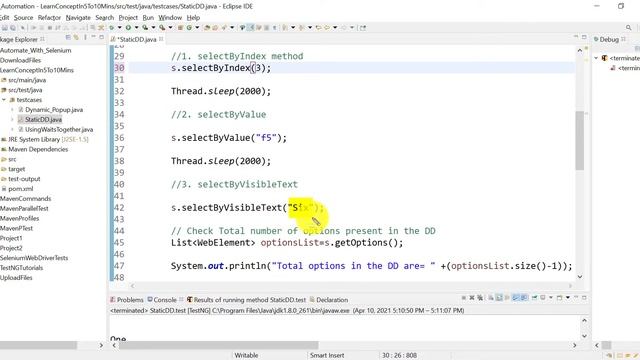Image resolution: width=640 pixels, height=360 pixels.
Task: Select StaticDD.java in Package Explorer
Action: tap(43, 120)
